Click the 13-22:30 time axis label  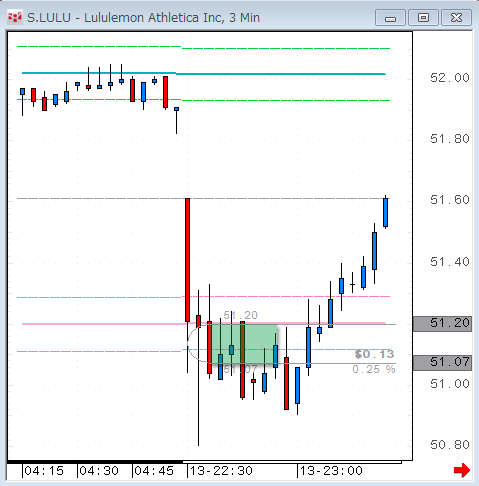(221, 471)
